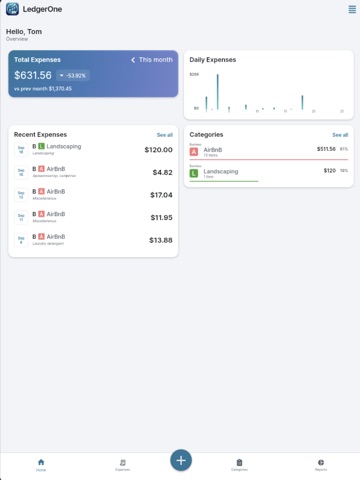Open Landscaping category in Categories card
The image size is (360, 480).
click(x=269, y=173)
